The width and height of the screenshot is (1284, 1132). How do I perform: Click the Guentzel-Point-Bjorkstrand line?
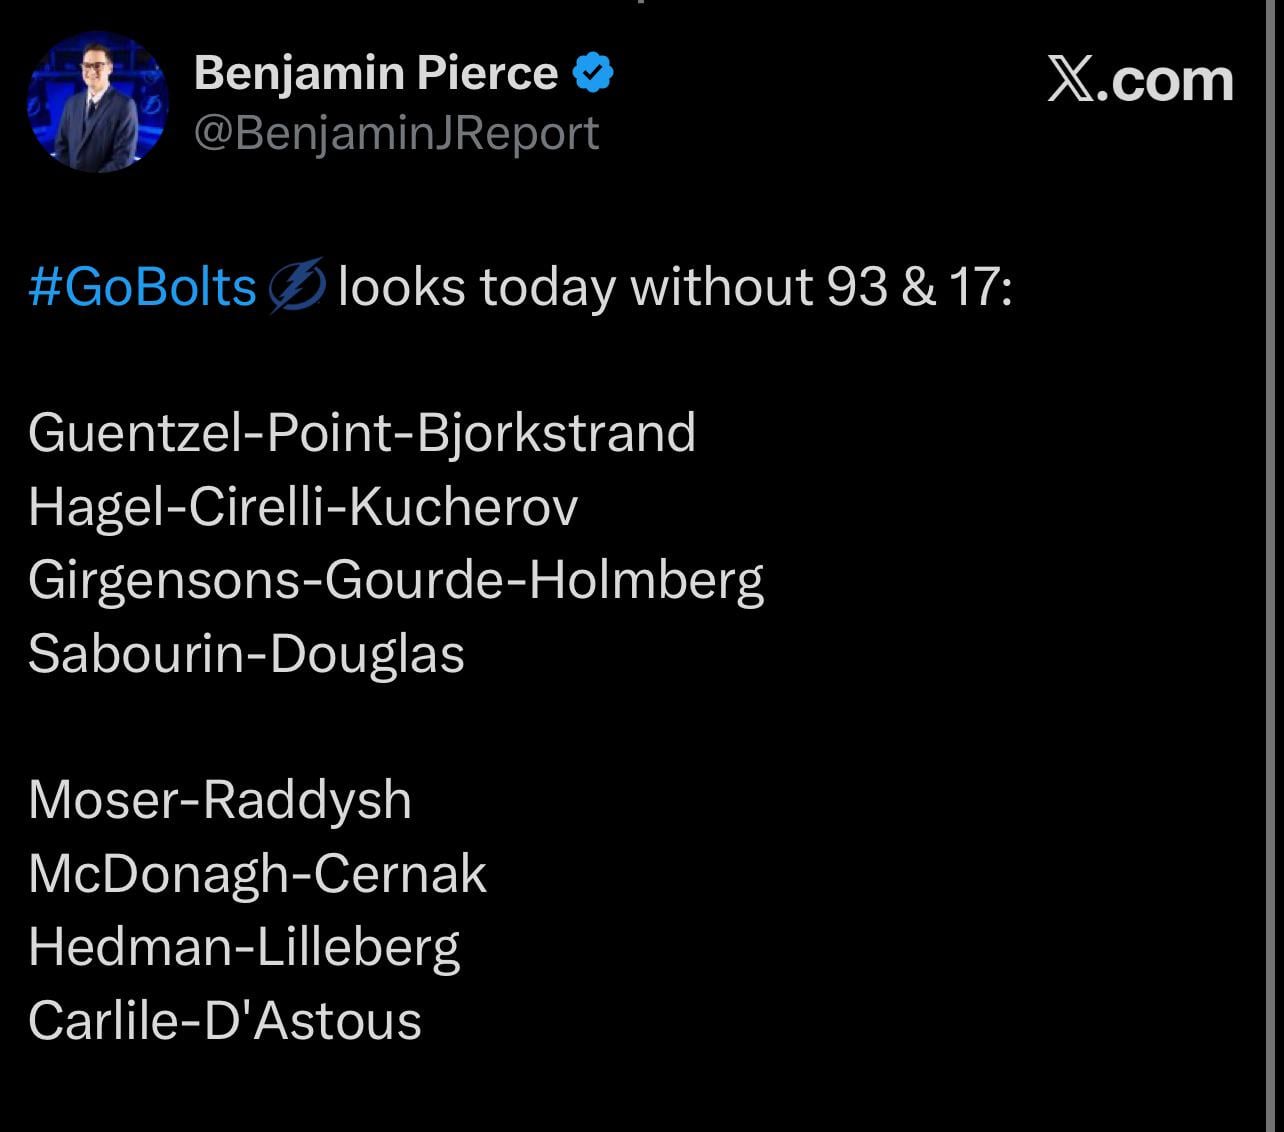click(x=362, y=434)
